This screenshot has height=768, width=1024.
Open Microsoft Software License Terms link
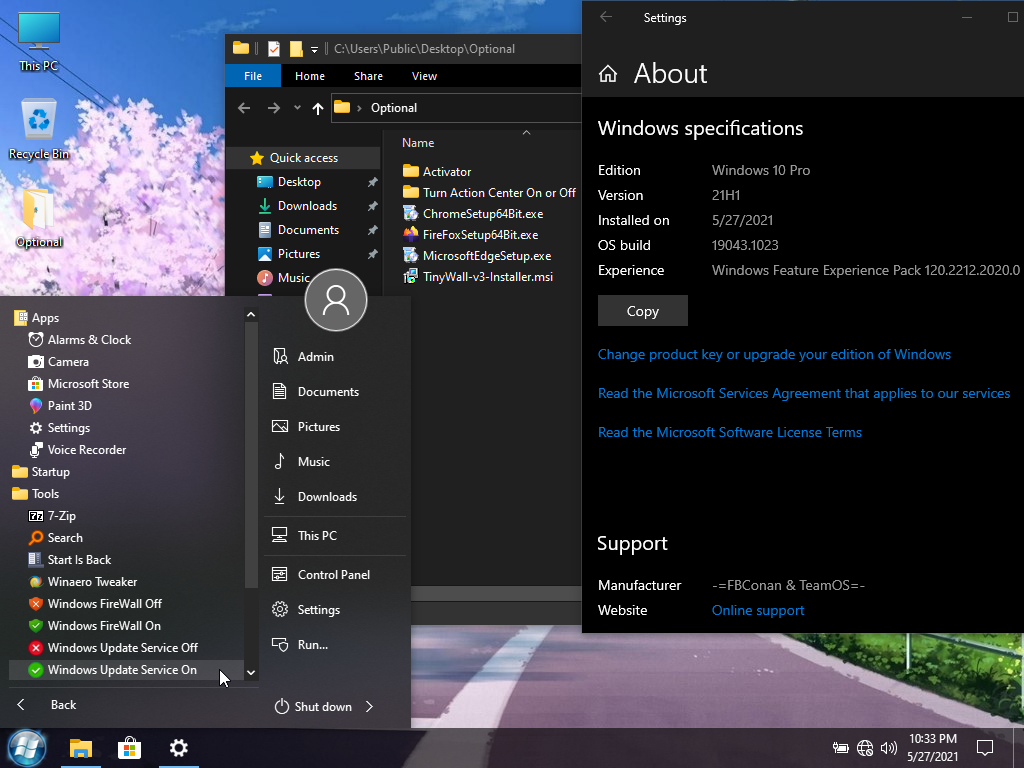pyautogui.click(x=729, y=432)
